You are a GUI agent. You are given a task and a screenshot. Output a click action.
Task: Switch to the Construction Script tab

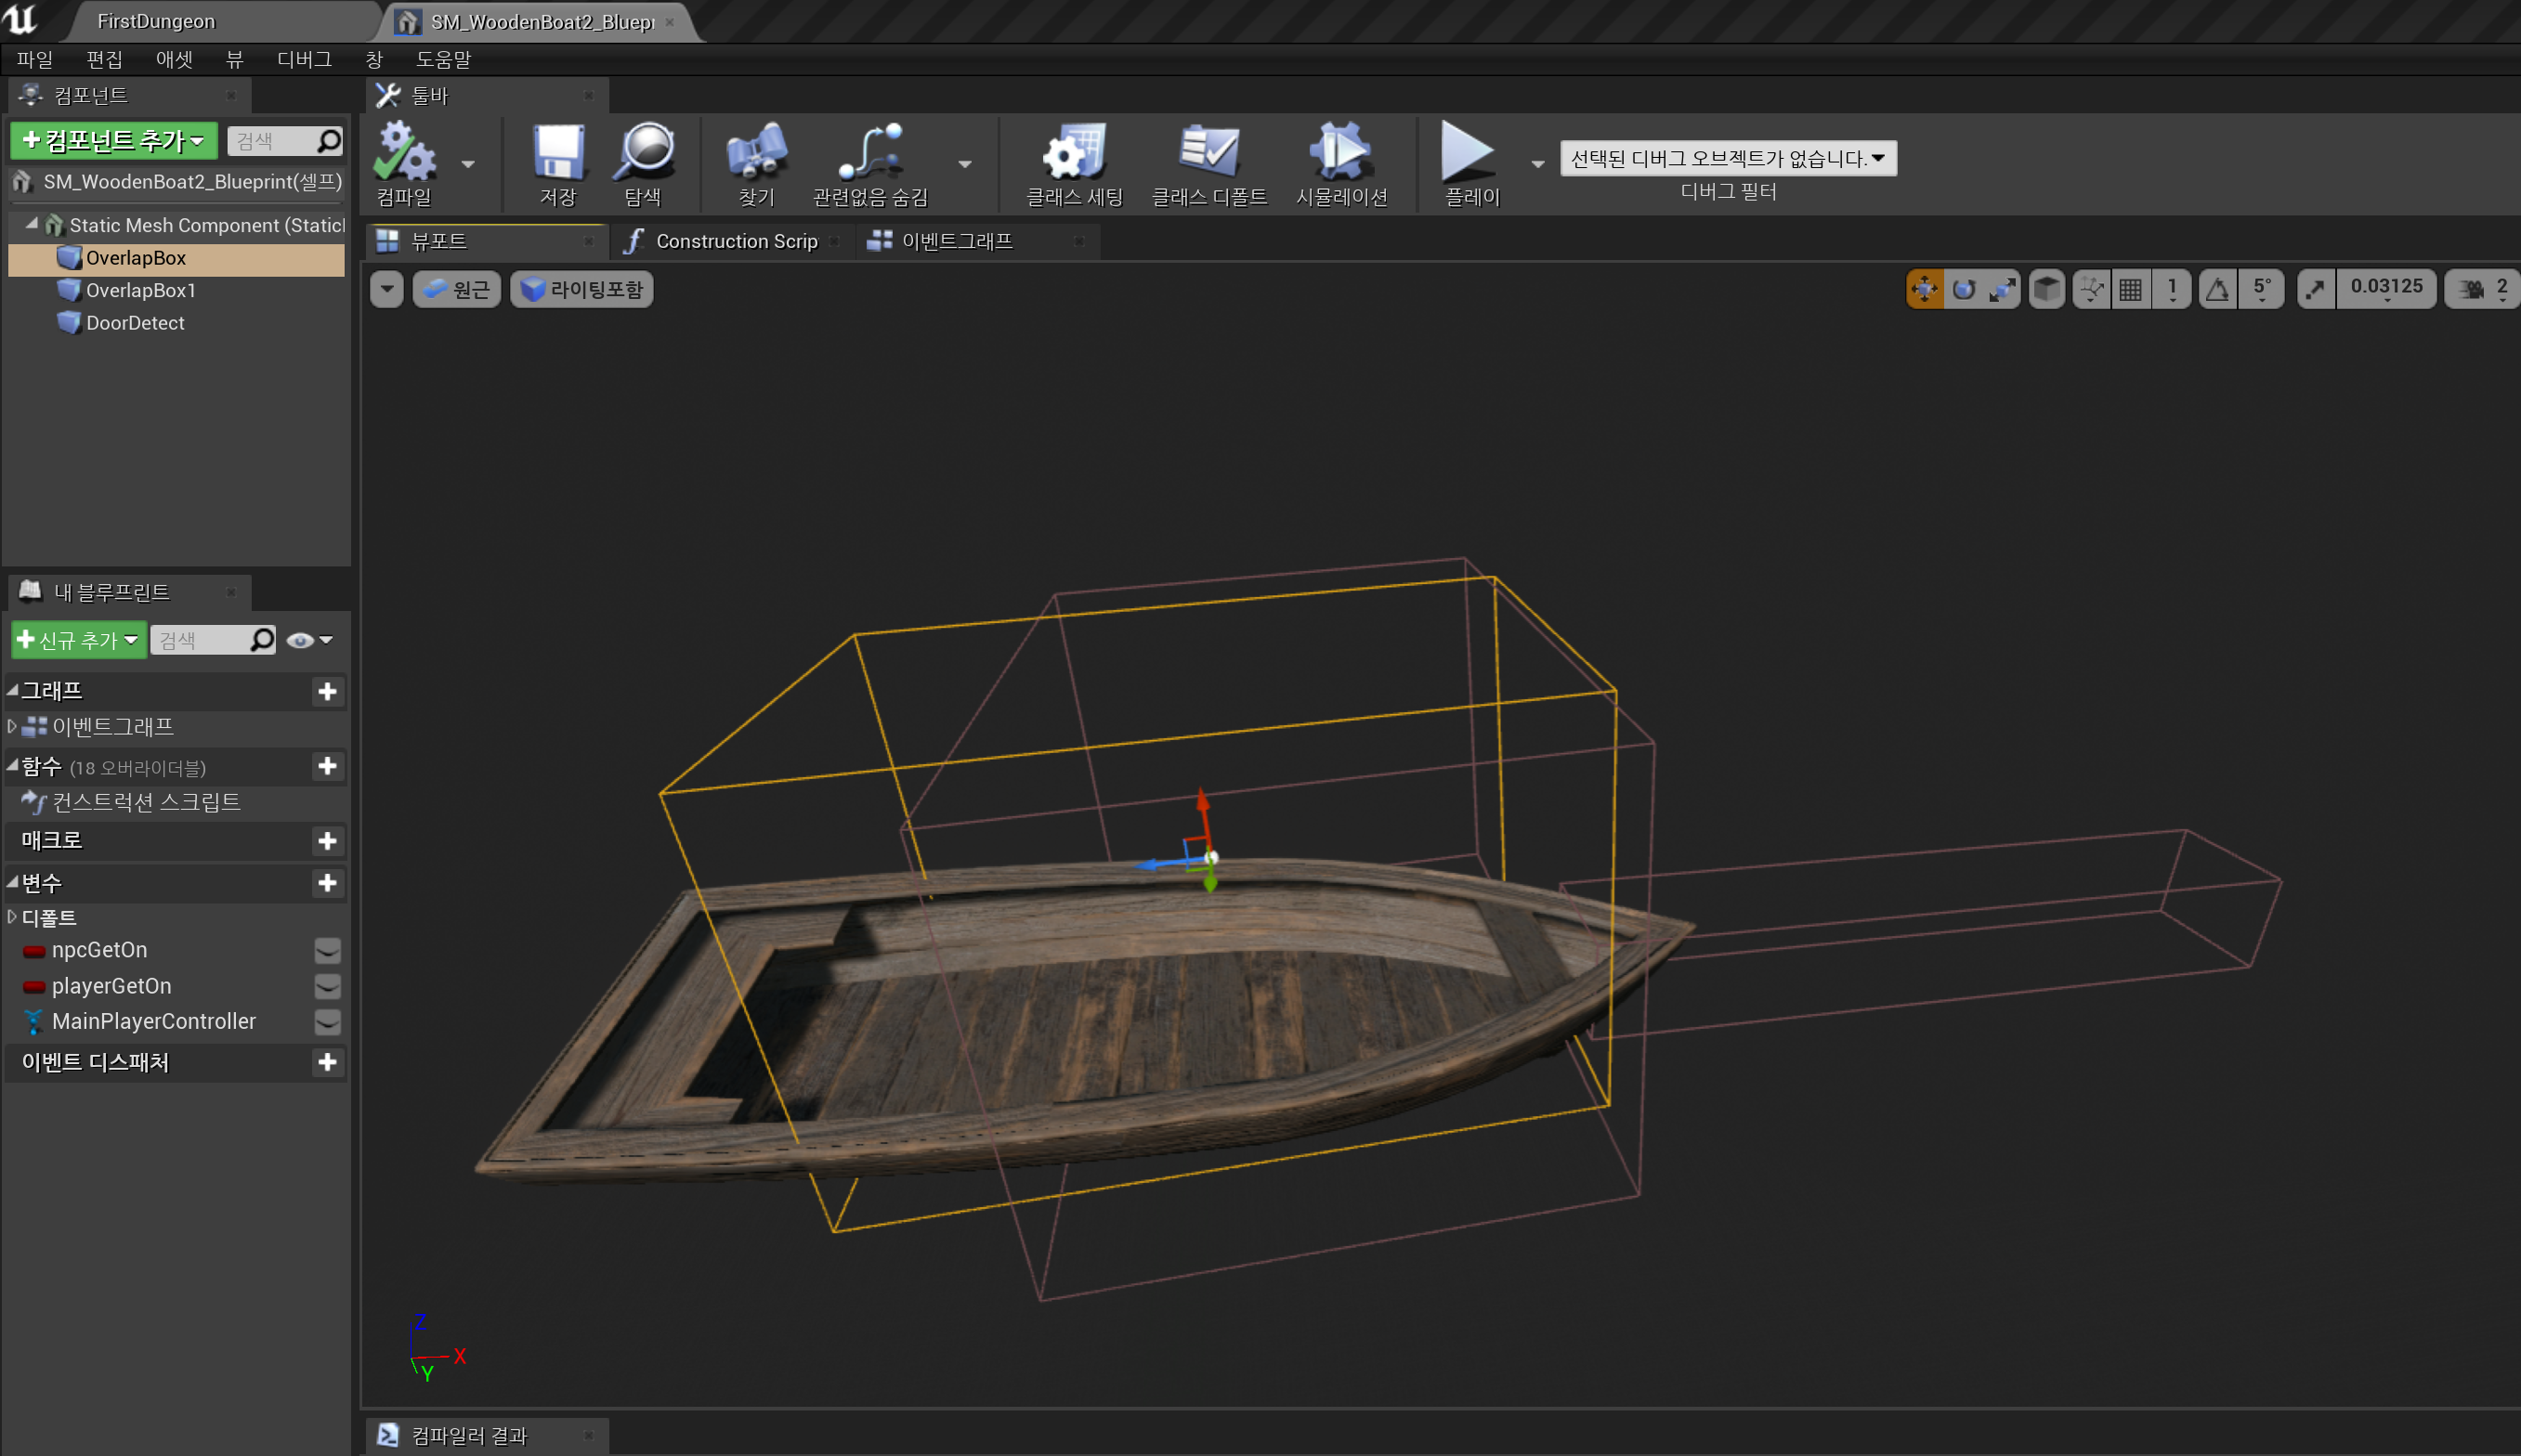coord(735,241)
